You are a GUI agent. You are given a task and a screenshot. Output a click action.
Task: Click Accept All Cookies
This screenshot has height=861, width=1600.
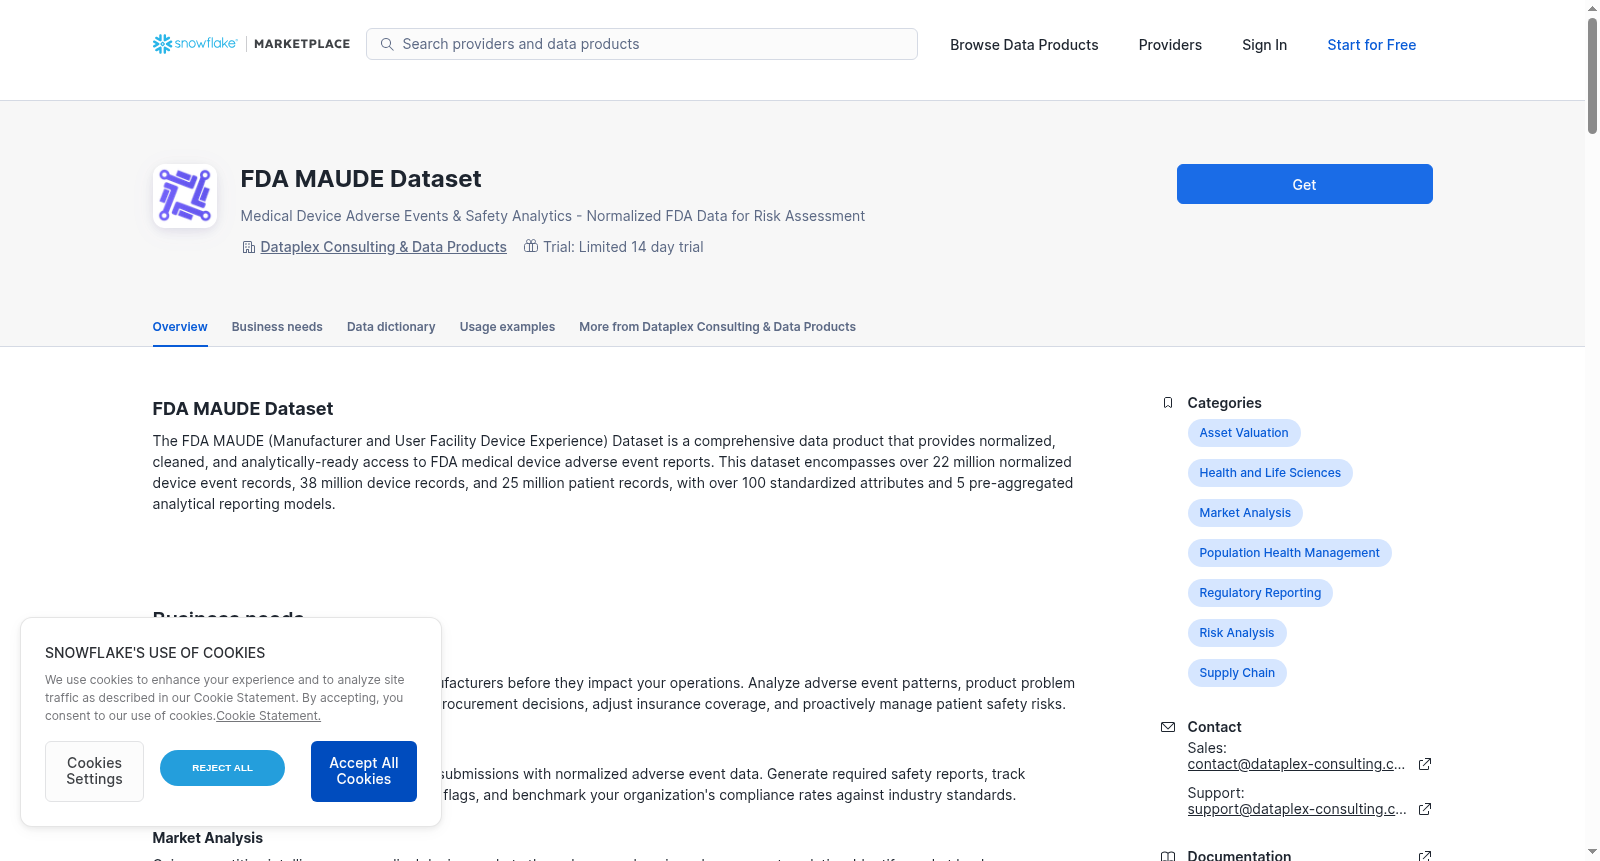[364, 771]
